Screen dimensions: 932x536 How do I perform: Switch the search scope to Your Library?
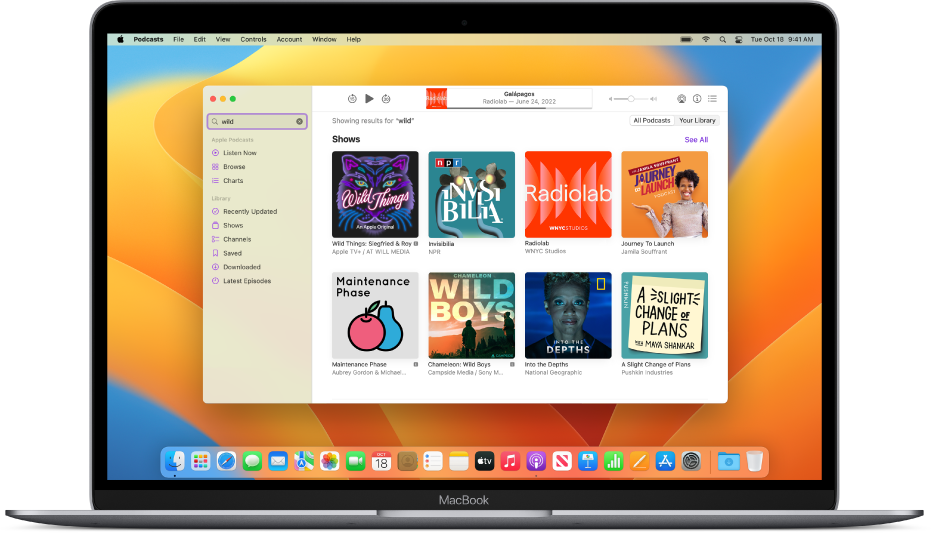(697, 121)
